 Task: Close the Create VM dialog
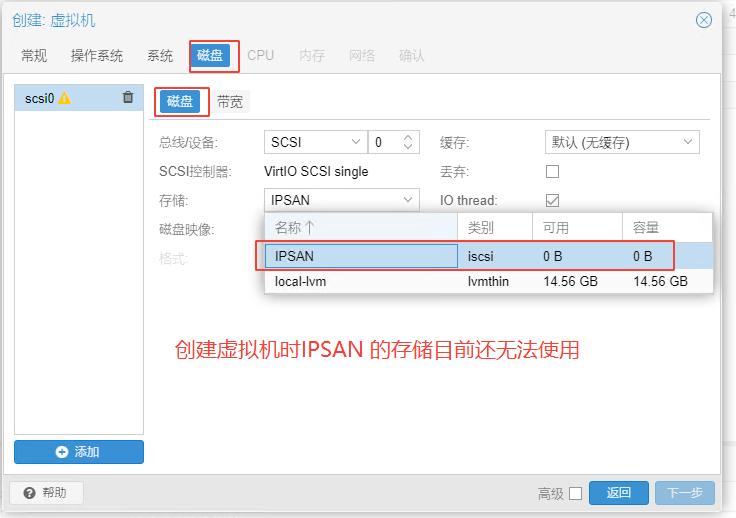[x=703, y=20]
